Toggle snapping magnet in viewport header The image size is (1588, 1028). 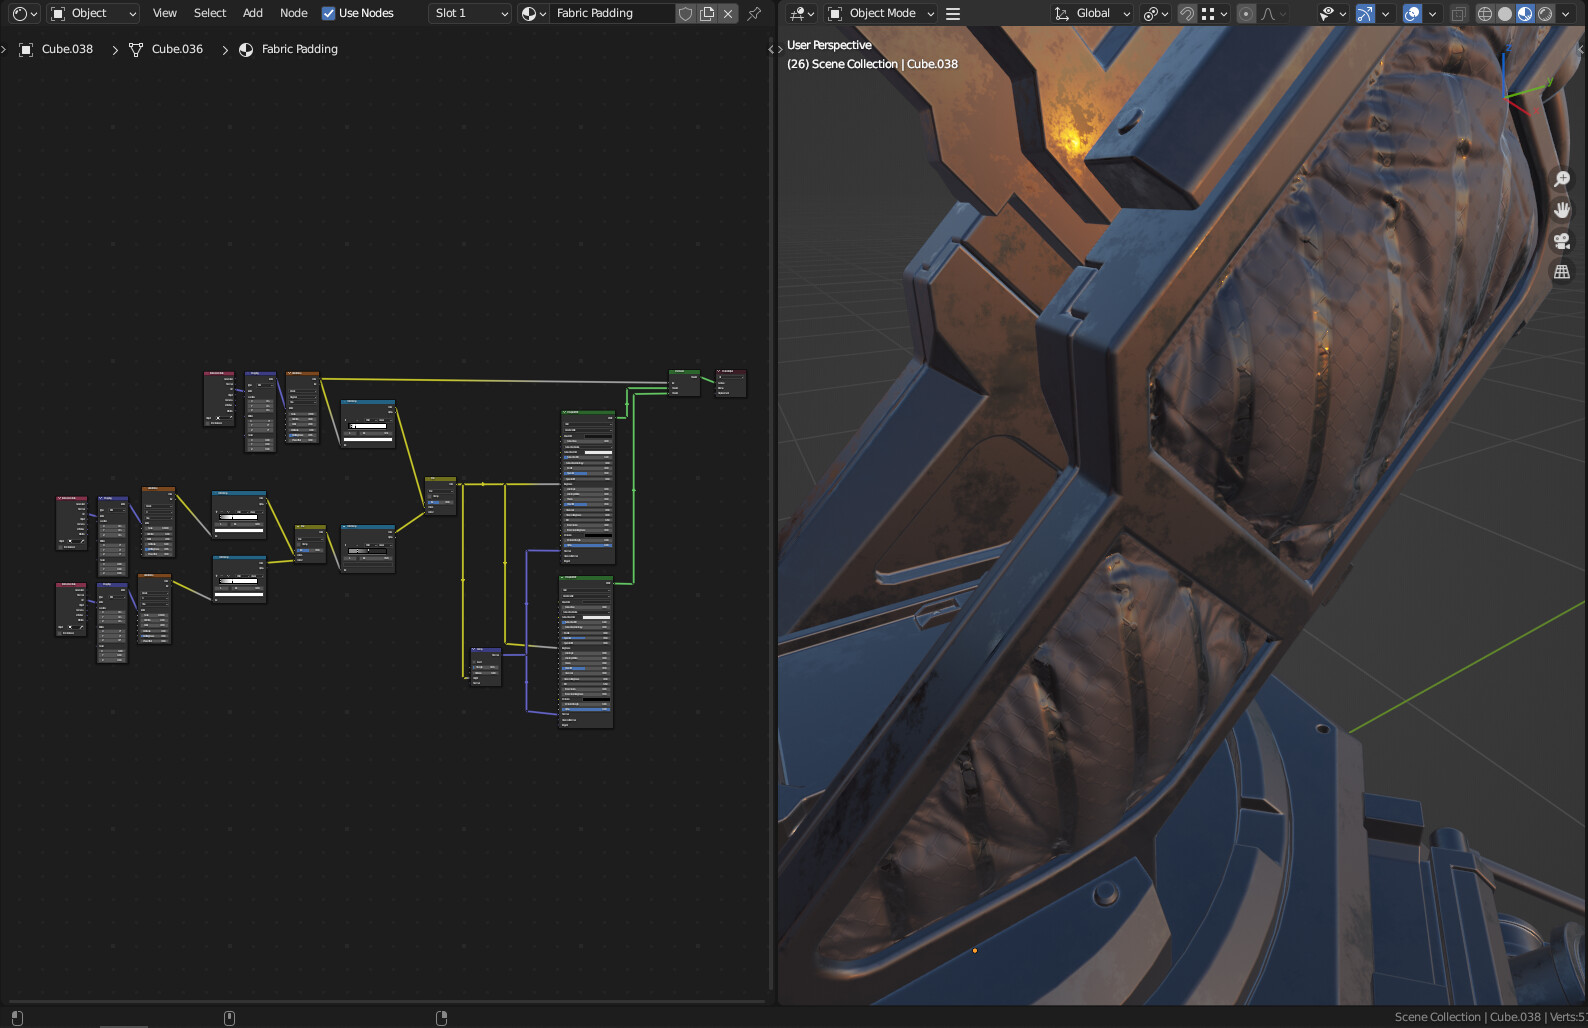coord(1187,13)
